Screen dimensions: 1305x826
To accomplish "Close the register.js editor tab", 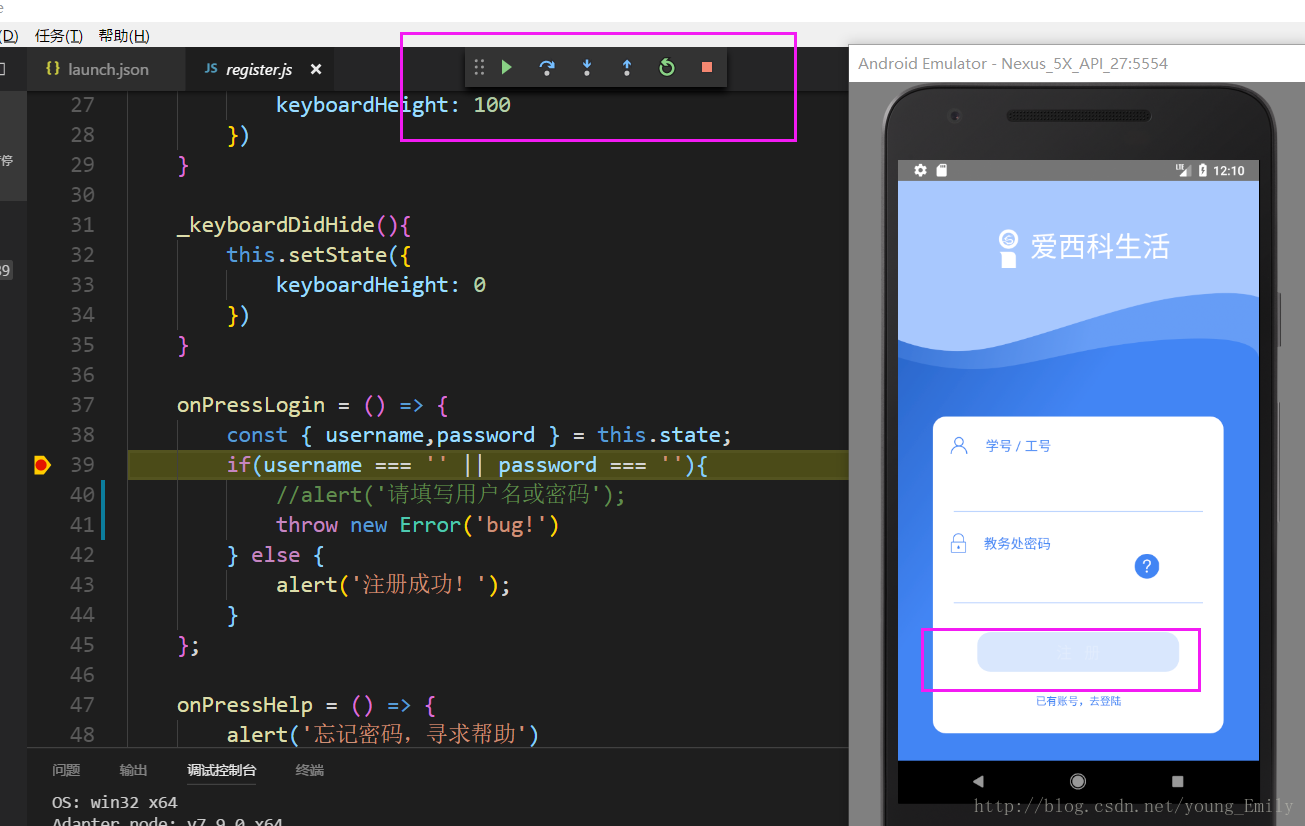I will (x=316, y=69).
